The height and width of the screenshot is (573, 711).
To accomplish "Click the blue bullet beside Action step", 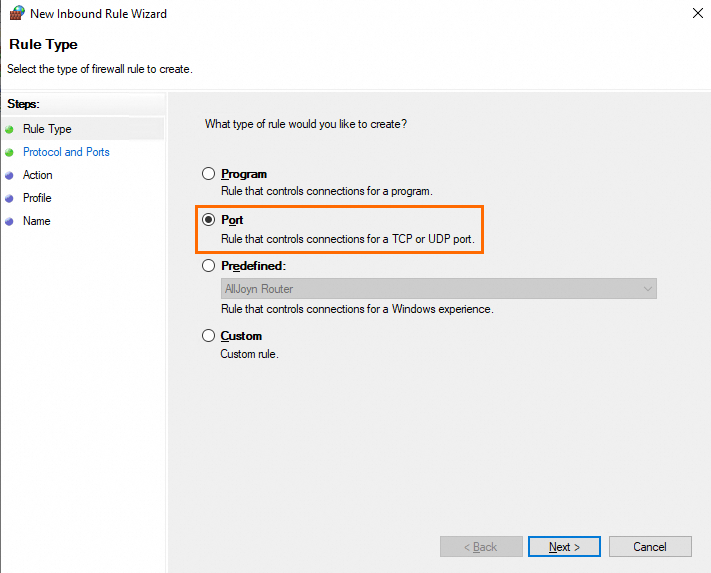I will pyautogui.click(x=10, y=175).
